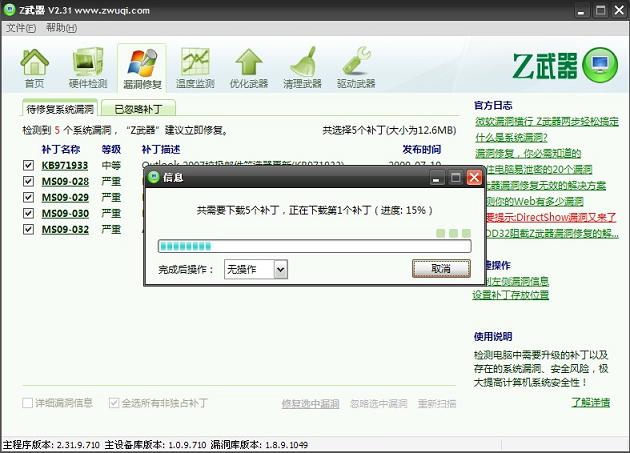This screenshot has height=453, width=630.
Task: Open the 首页 home icon
Action: pos(35,68)
